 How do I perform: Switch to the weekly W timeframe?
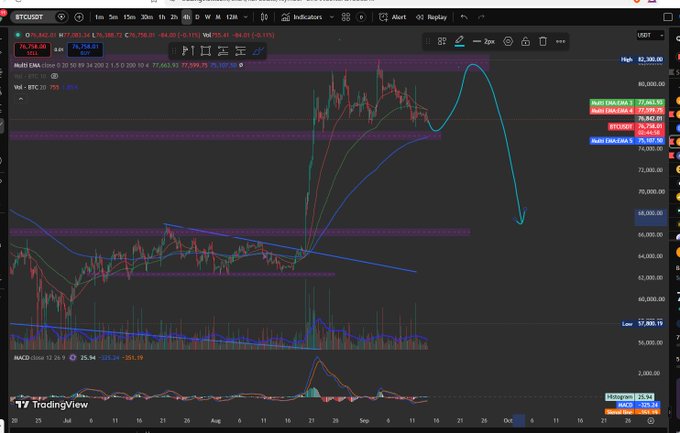(207, 17)
